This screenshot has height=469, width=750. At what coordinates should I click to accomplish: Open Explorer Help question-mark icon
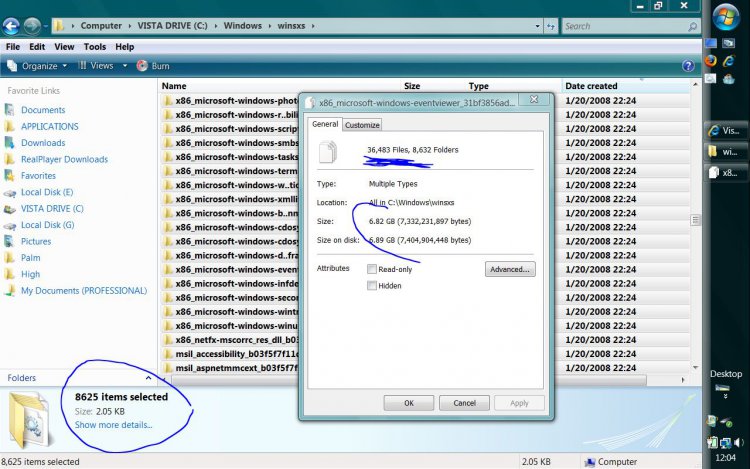[688, 66]
